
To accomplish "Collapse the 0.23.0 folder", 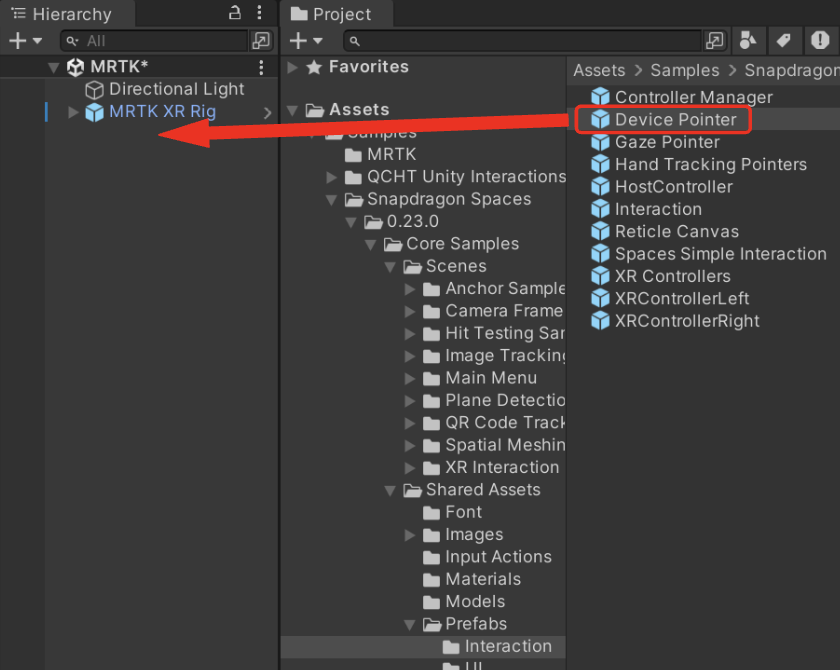I will tap(351, 222).
